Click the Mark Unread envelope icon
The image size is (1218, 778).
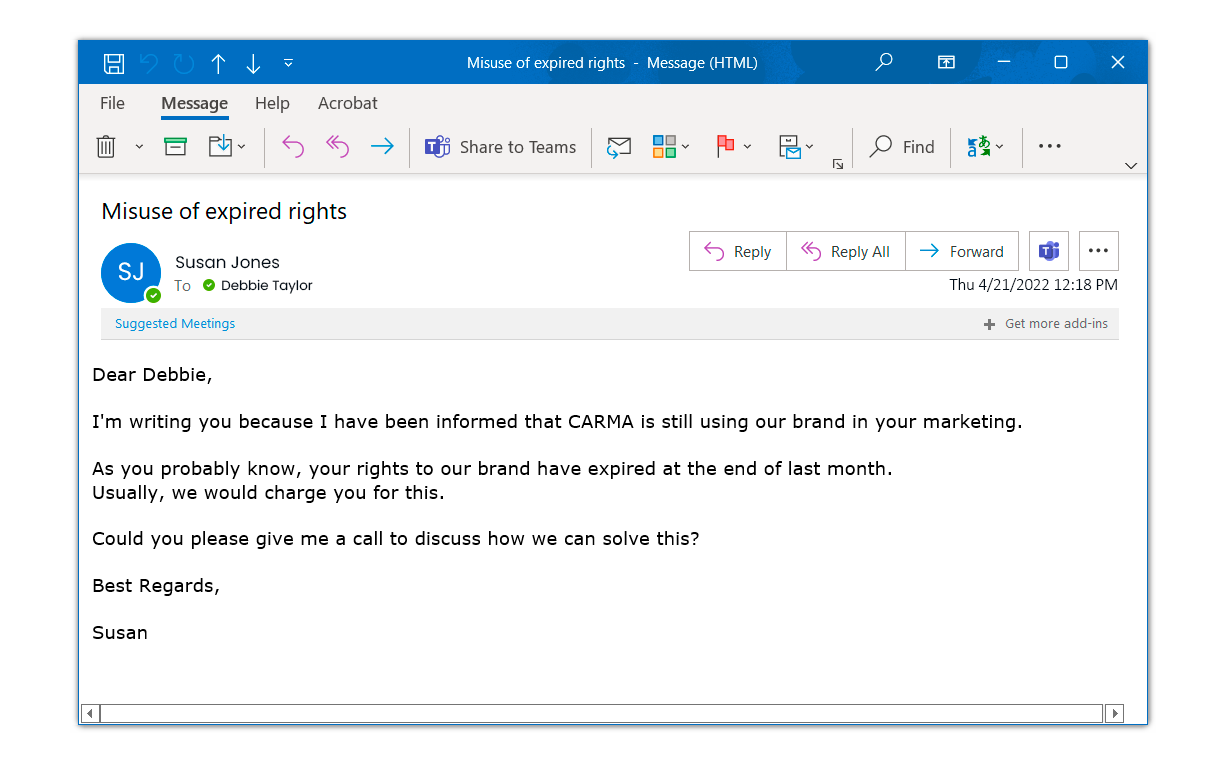(619, 147)
